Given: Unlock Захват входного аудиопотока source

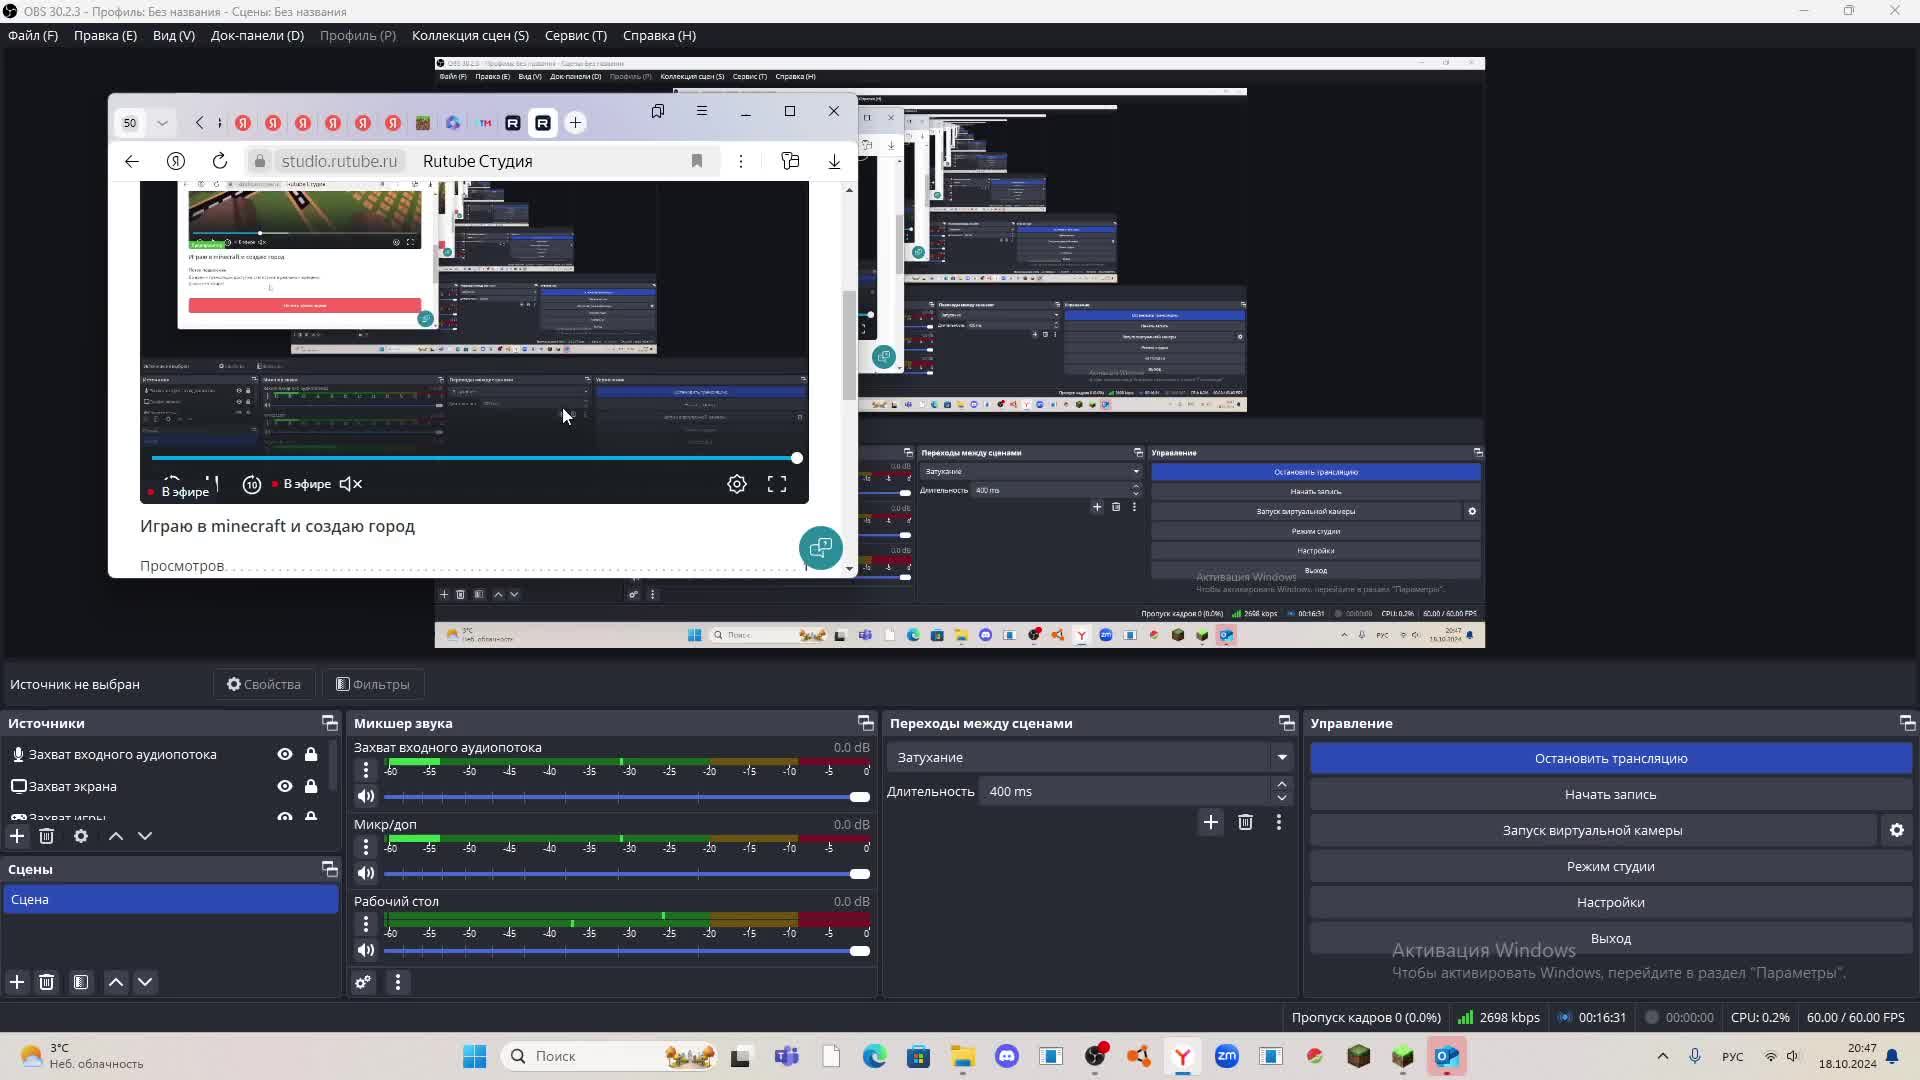Looking at the screenshot, I should tap(311, 754).
